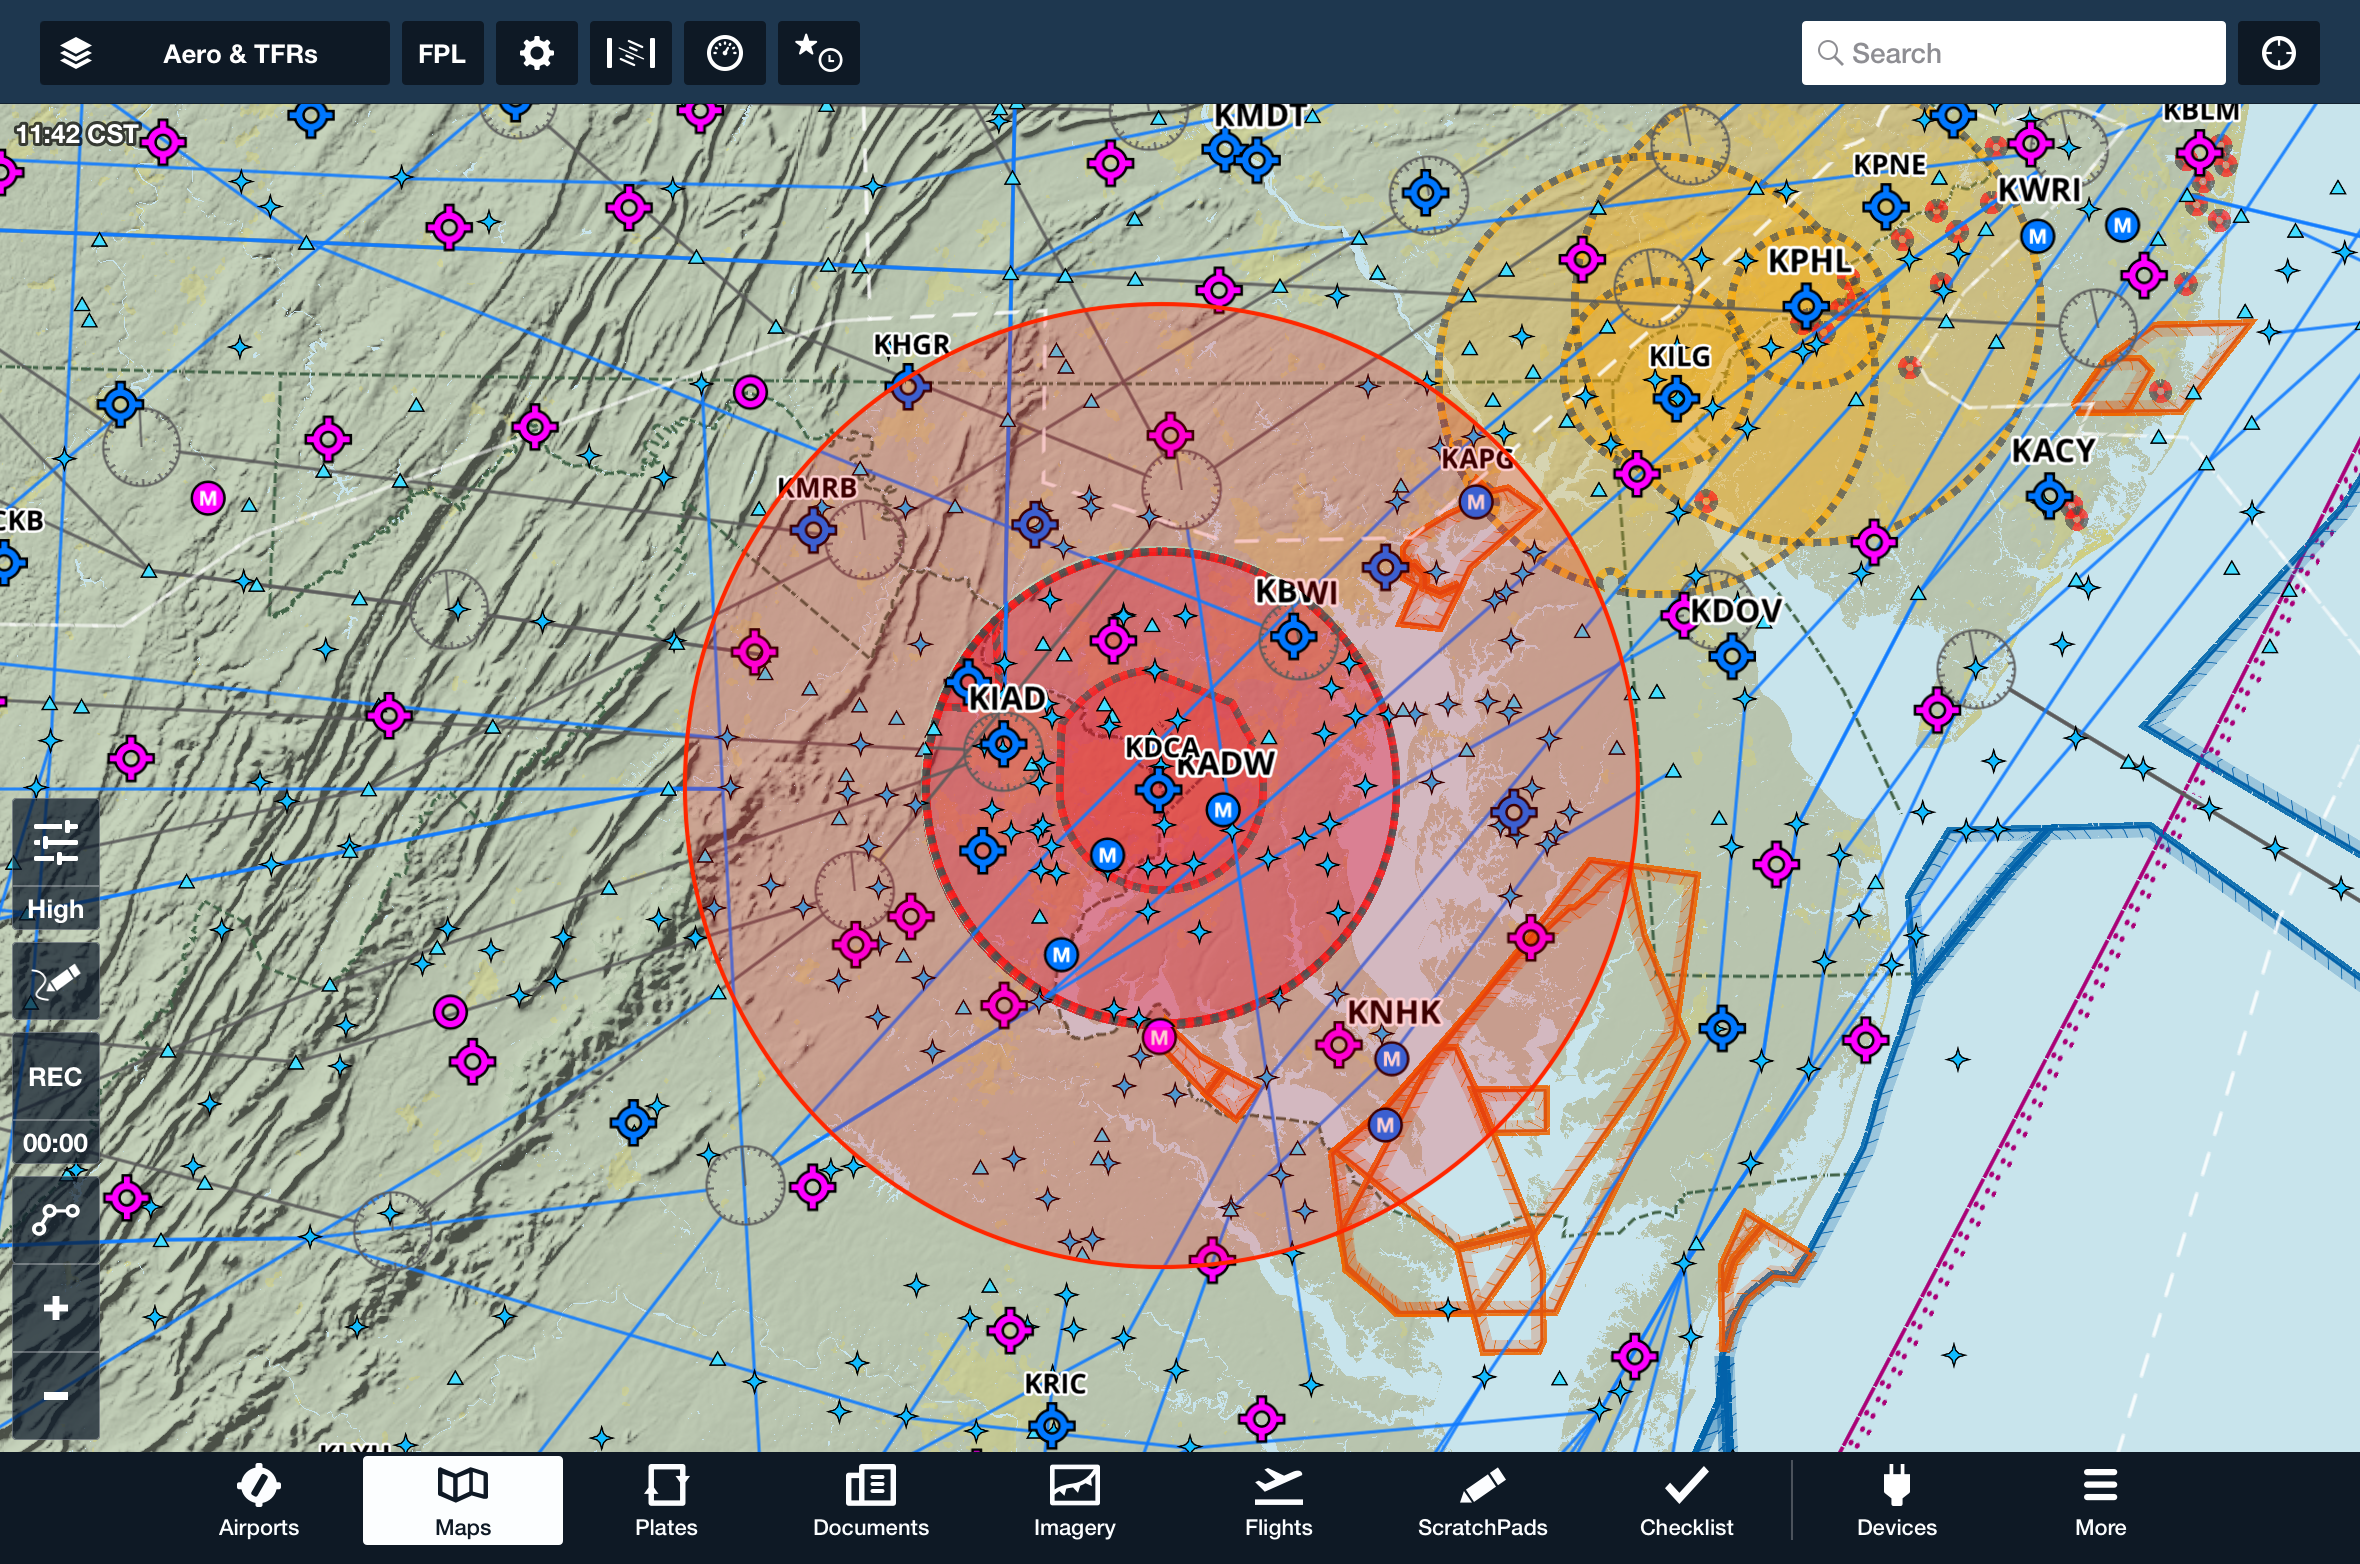Image resolution: width=2360 pixels, height=1564 pixels.
Task: Tap the KACY airport marker
Action: point(2050,495)
